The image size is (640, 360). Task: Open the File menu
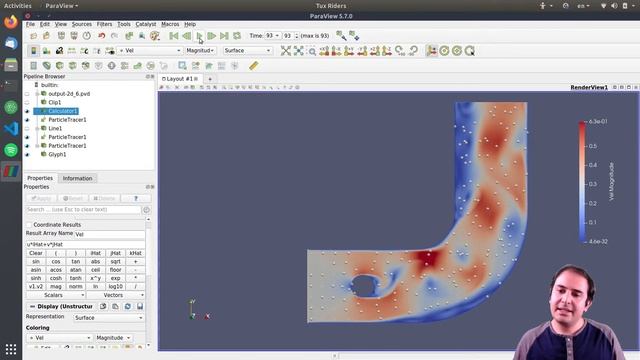tap(31, 24)
